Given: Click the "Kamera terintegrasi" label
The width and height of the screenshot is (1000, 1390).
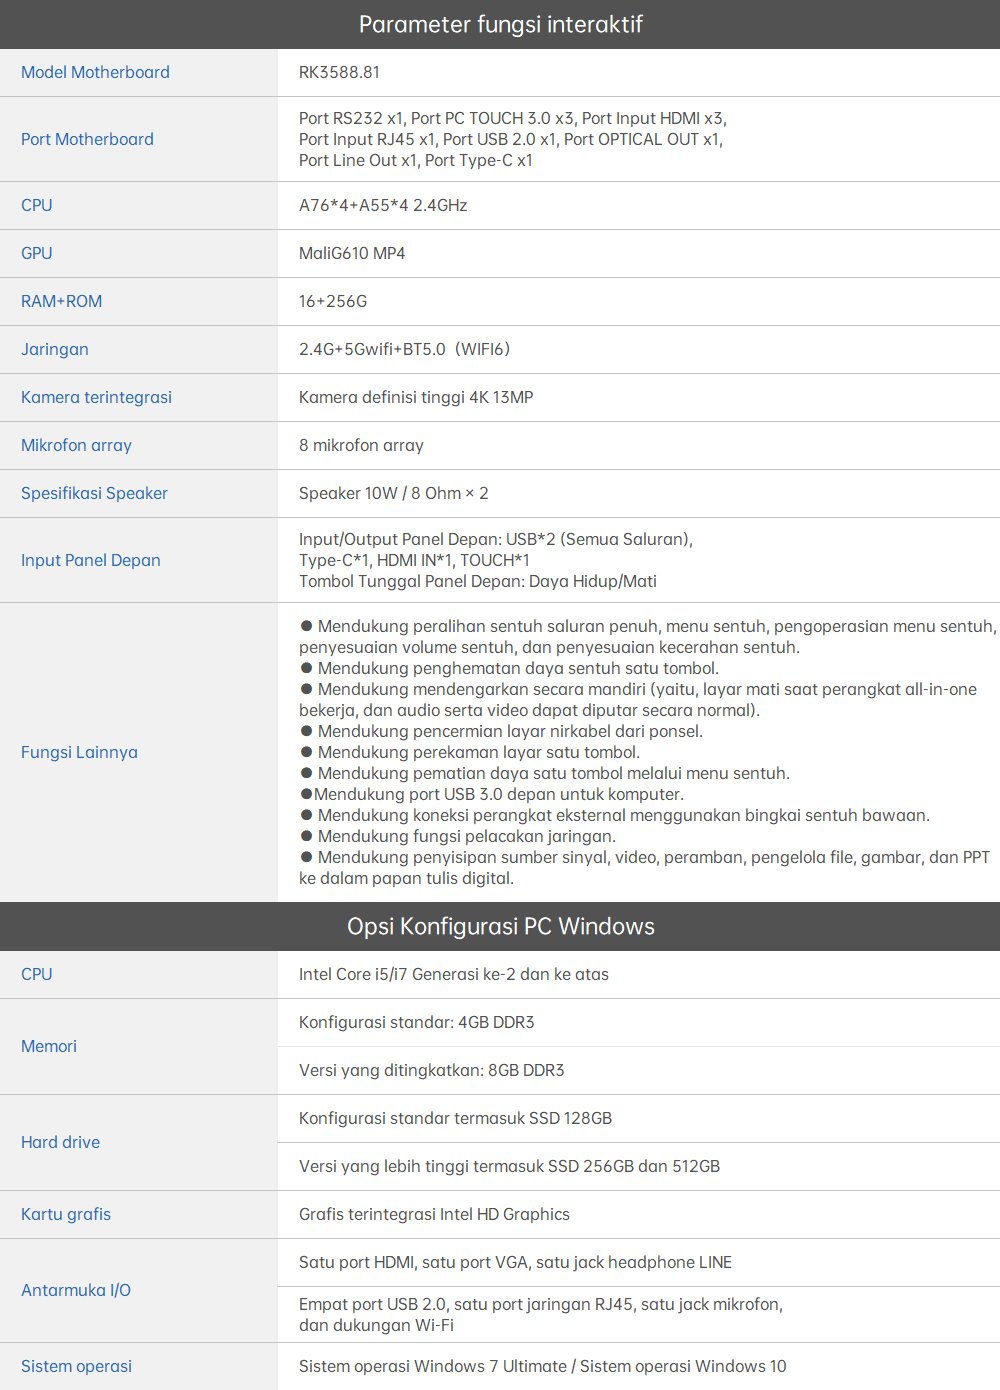Looking at the screenshot, I should 96,397.
